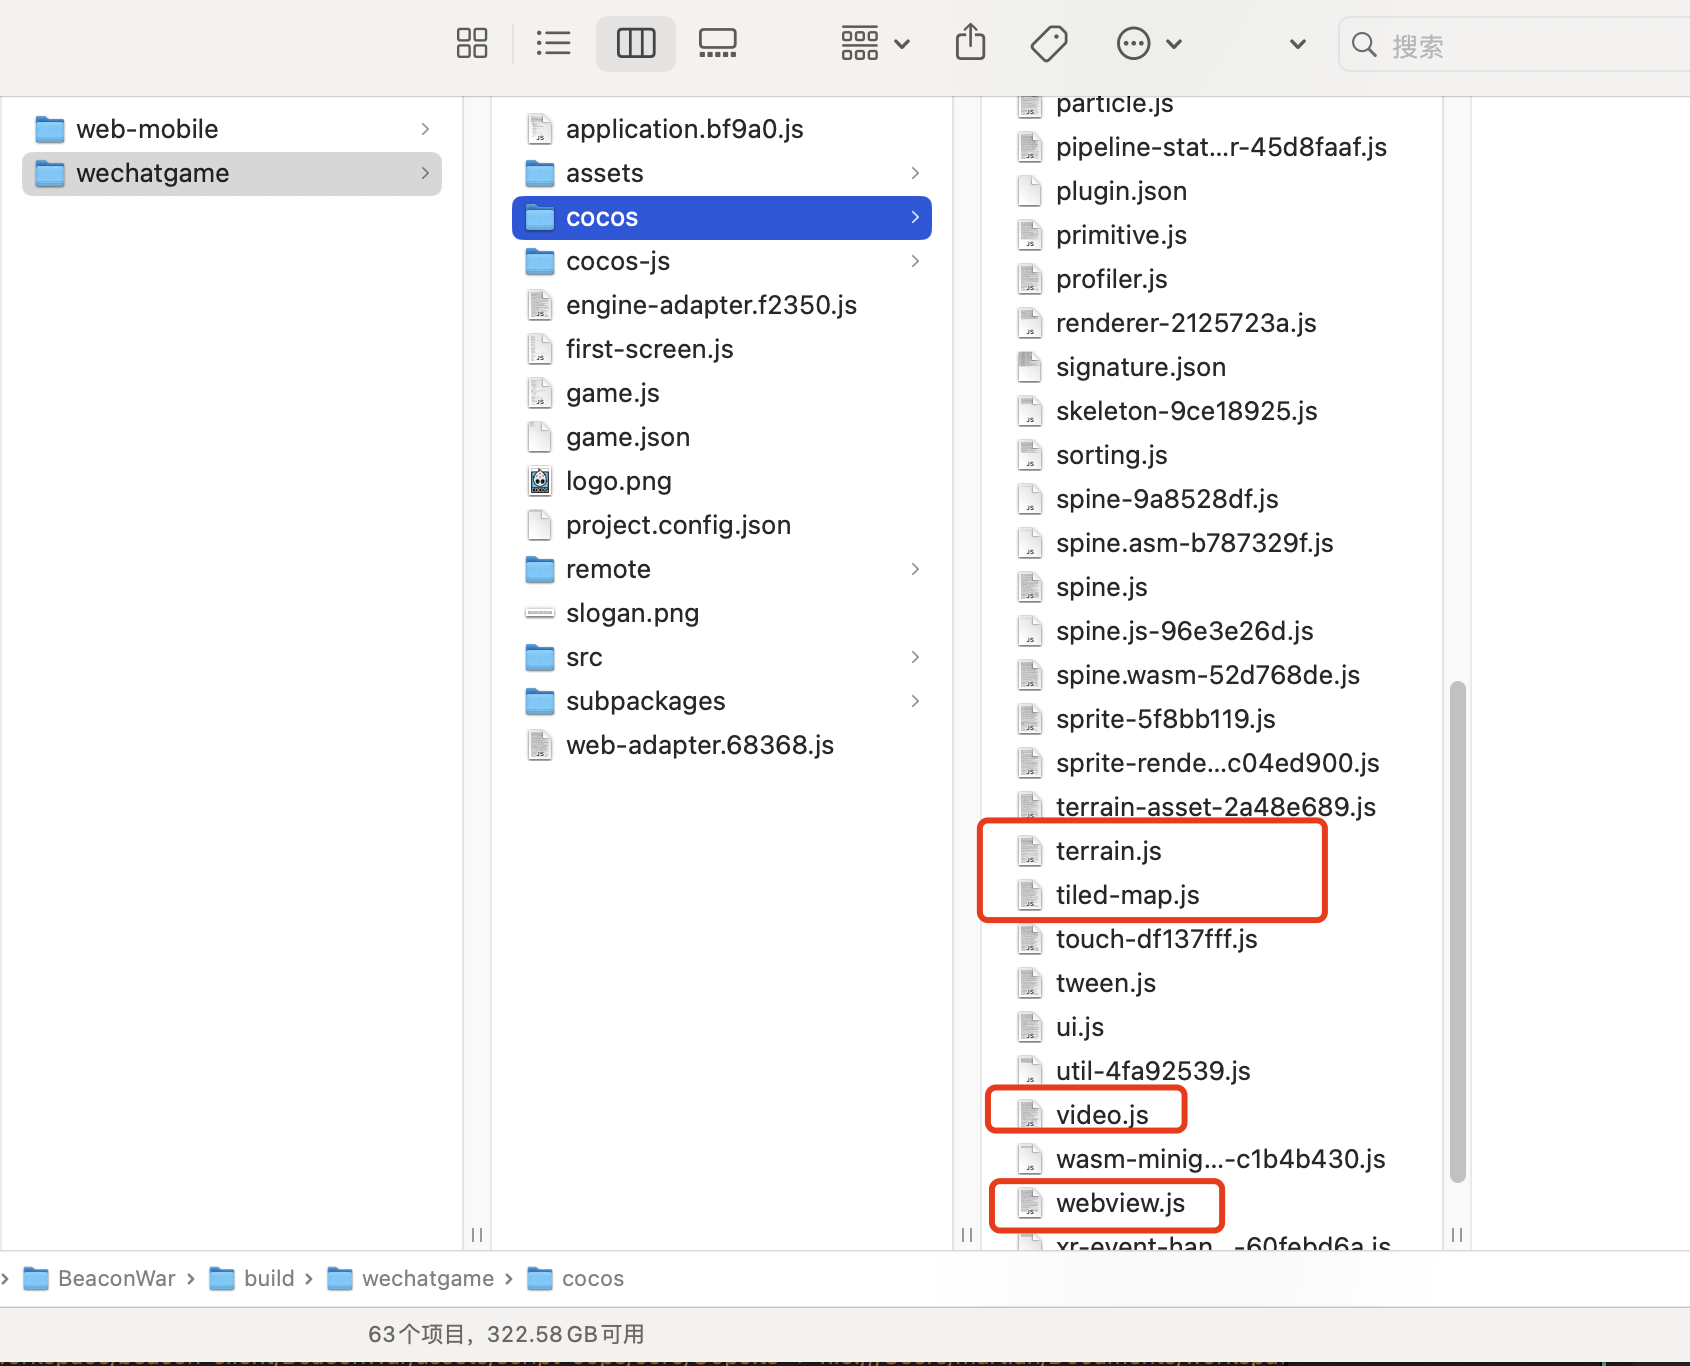Expand wechatgame folder chevron

click(x=425, y=173)
